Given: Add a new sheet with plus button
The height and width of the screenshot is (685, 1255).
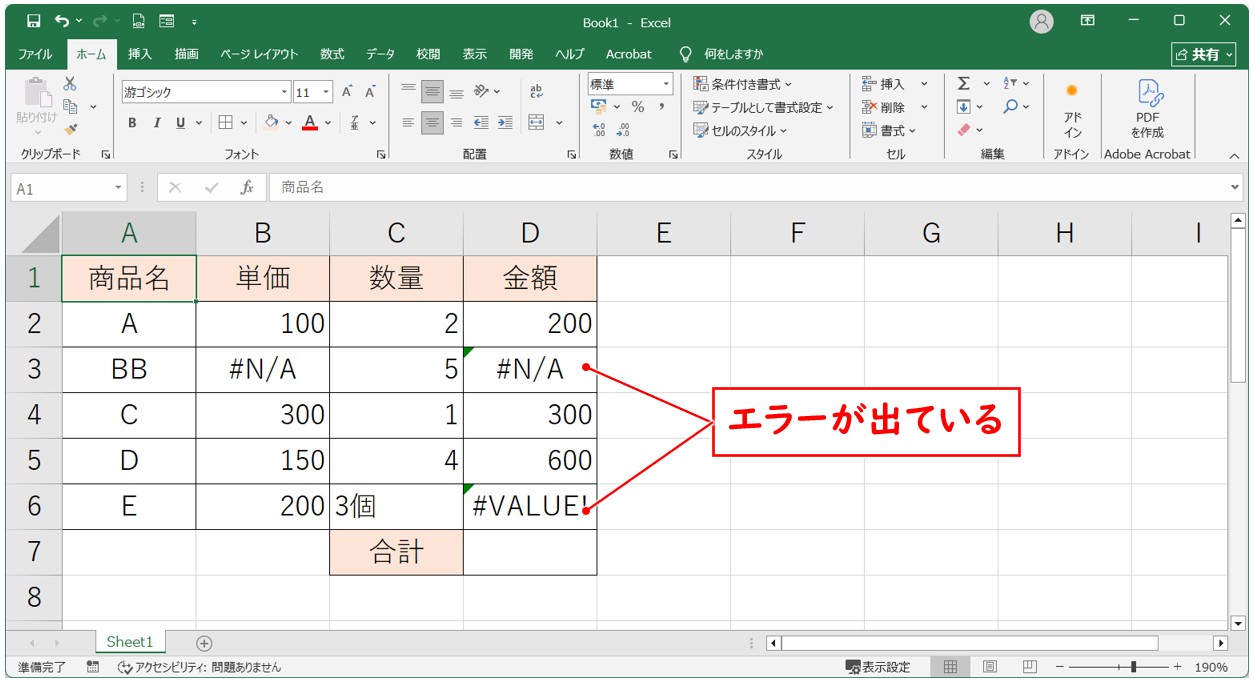Looking at the screenshot, I should [204, 643].
